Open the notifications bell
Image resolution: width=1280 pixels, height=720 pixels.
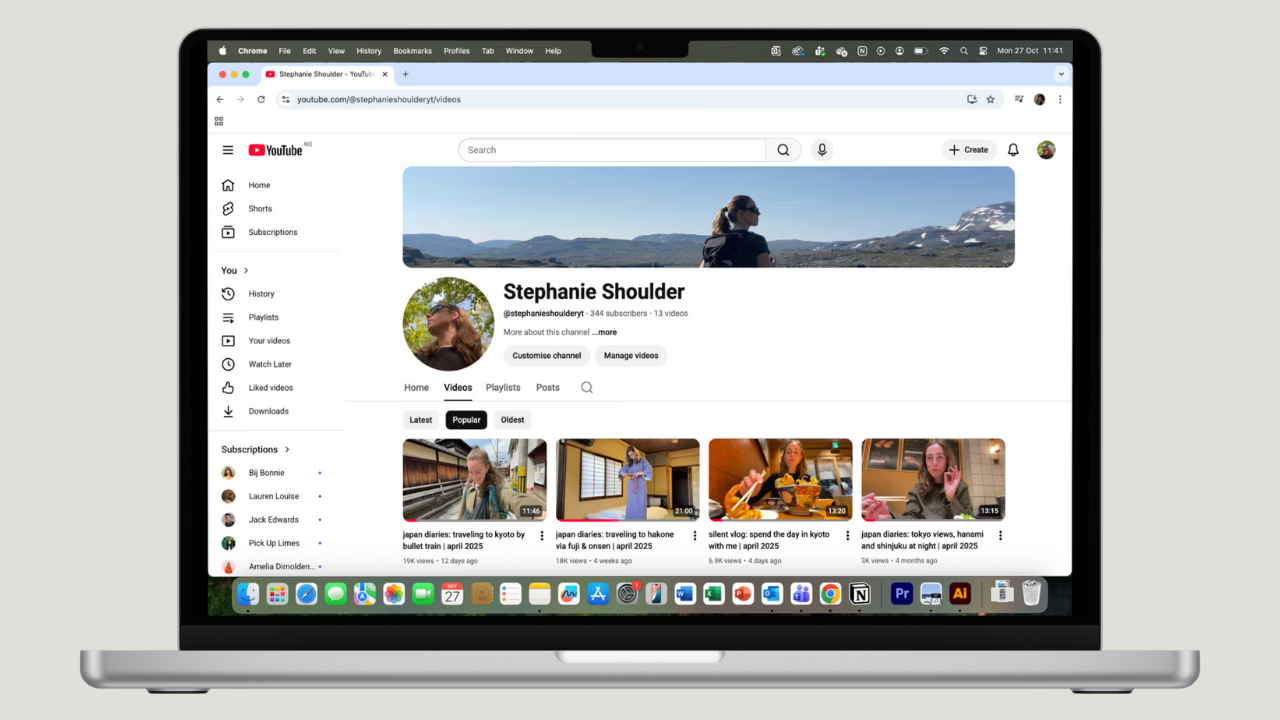pos(1013,150)
